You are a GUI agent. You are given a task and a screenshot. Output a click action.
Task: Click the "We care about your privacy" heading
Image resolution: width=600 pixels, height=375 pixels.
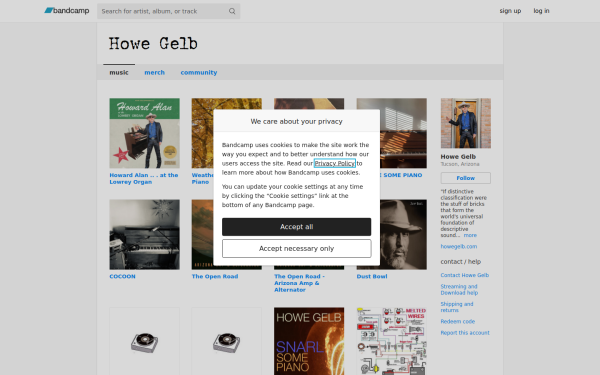297,121
